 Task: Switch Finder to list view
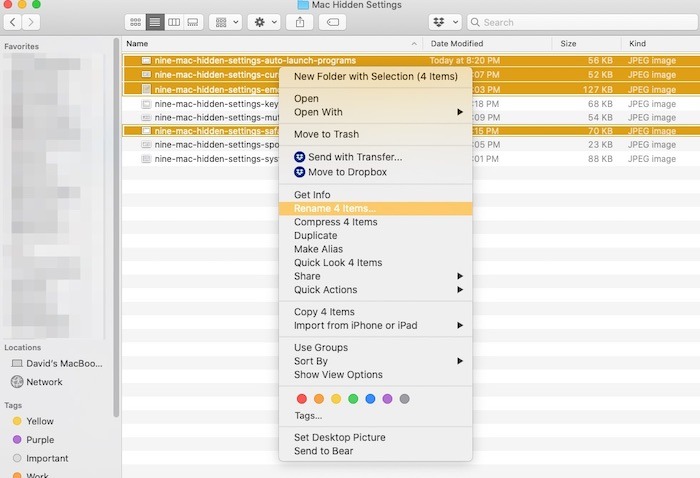click(155, 22)
